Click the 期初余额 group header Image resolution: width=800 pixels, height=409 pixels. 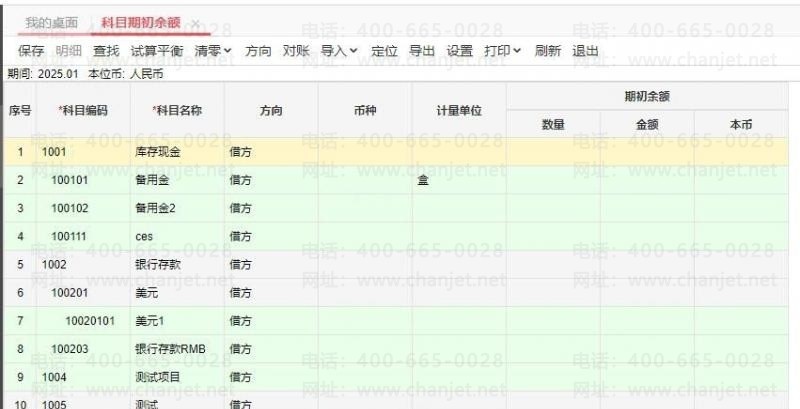point(647,96)
